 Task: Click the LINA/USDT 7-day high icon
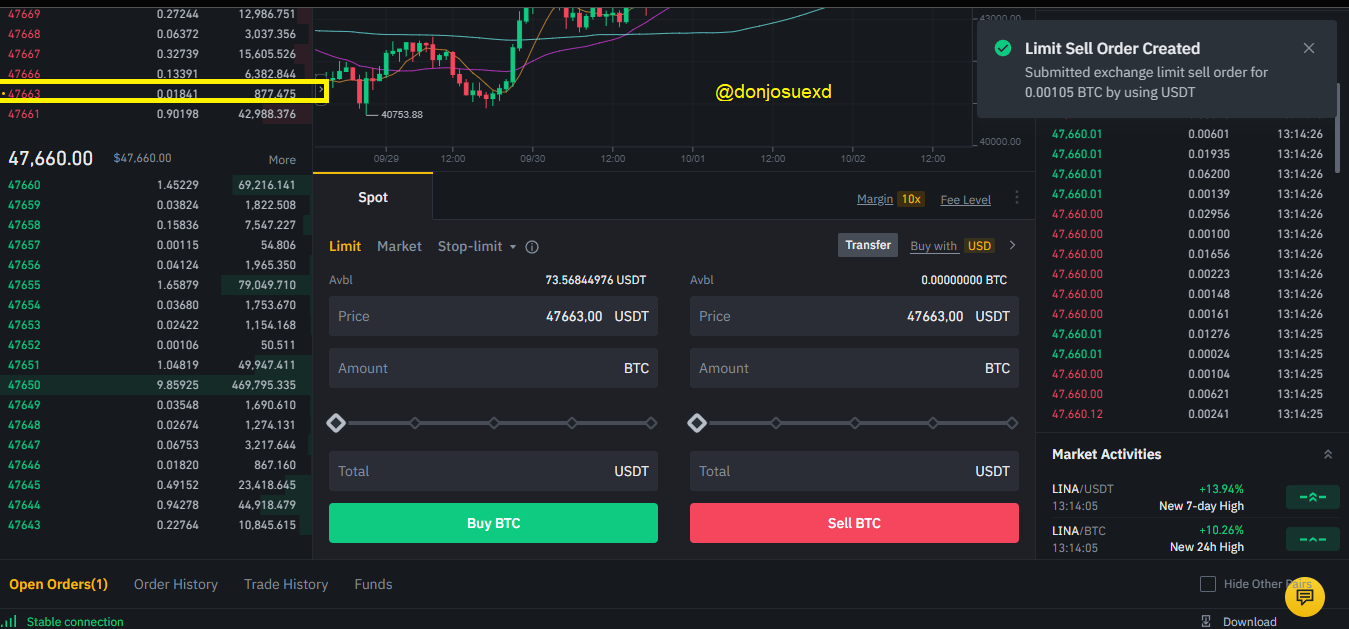point(1311,497)
